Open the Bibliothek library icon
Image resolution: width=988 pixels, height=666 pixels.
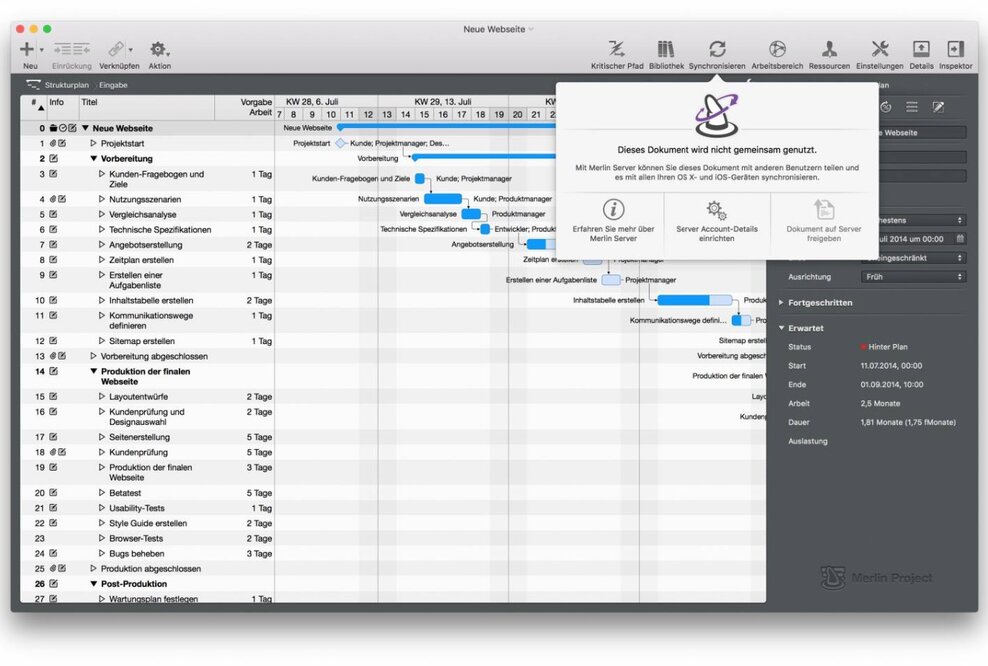666,49
